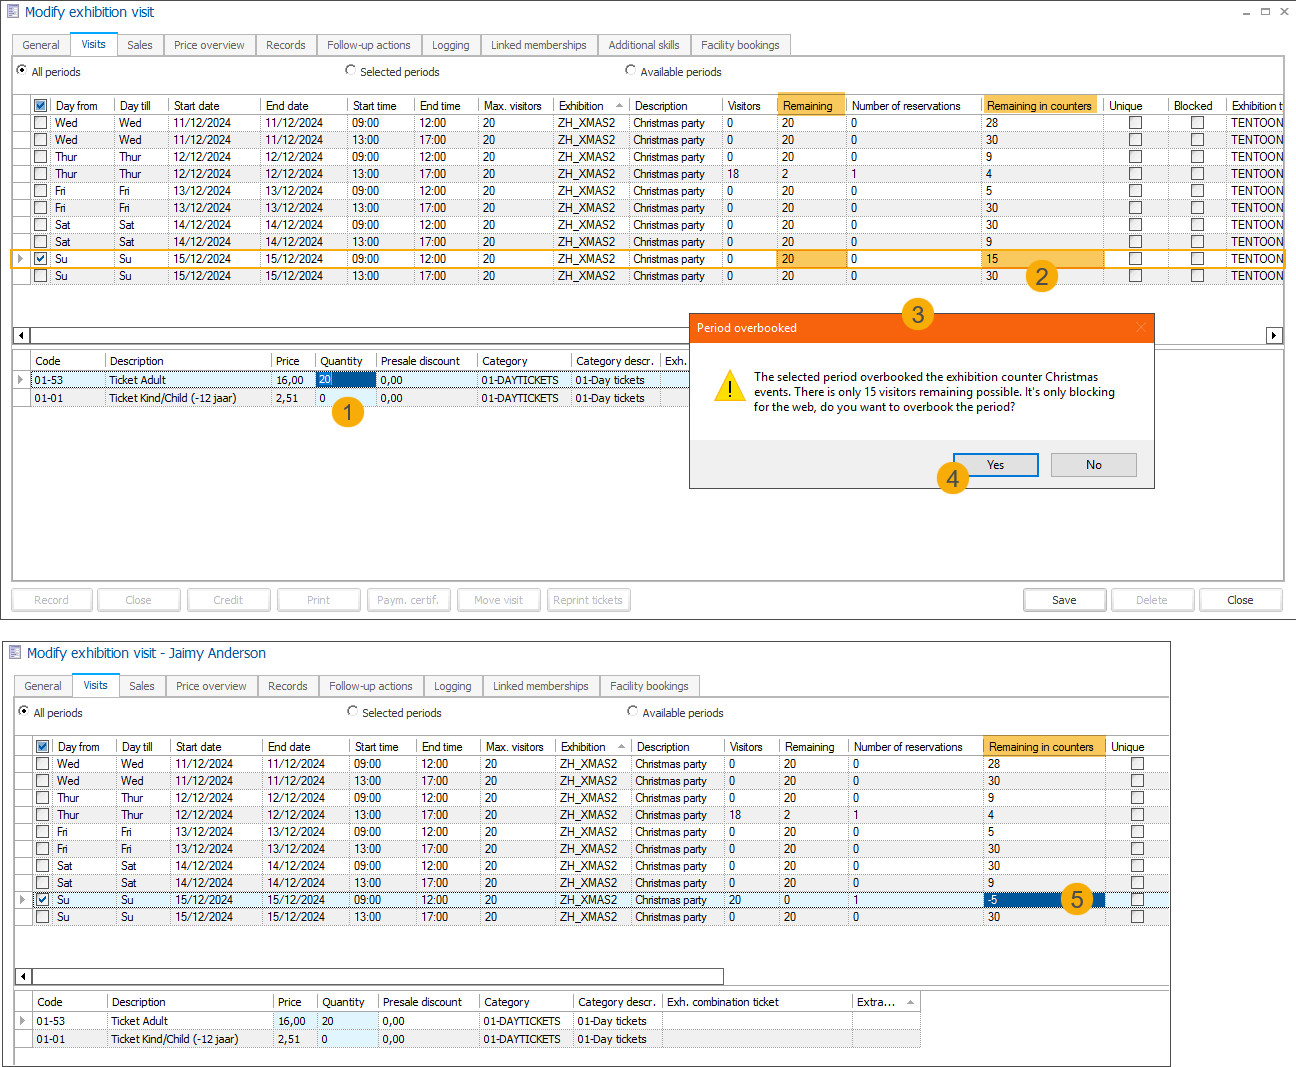Click the orange step 3 marker
Image resolution: width=1296 pixels, height=1067 pixels.
click(x=917, y=314)
